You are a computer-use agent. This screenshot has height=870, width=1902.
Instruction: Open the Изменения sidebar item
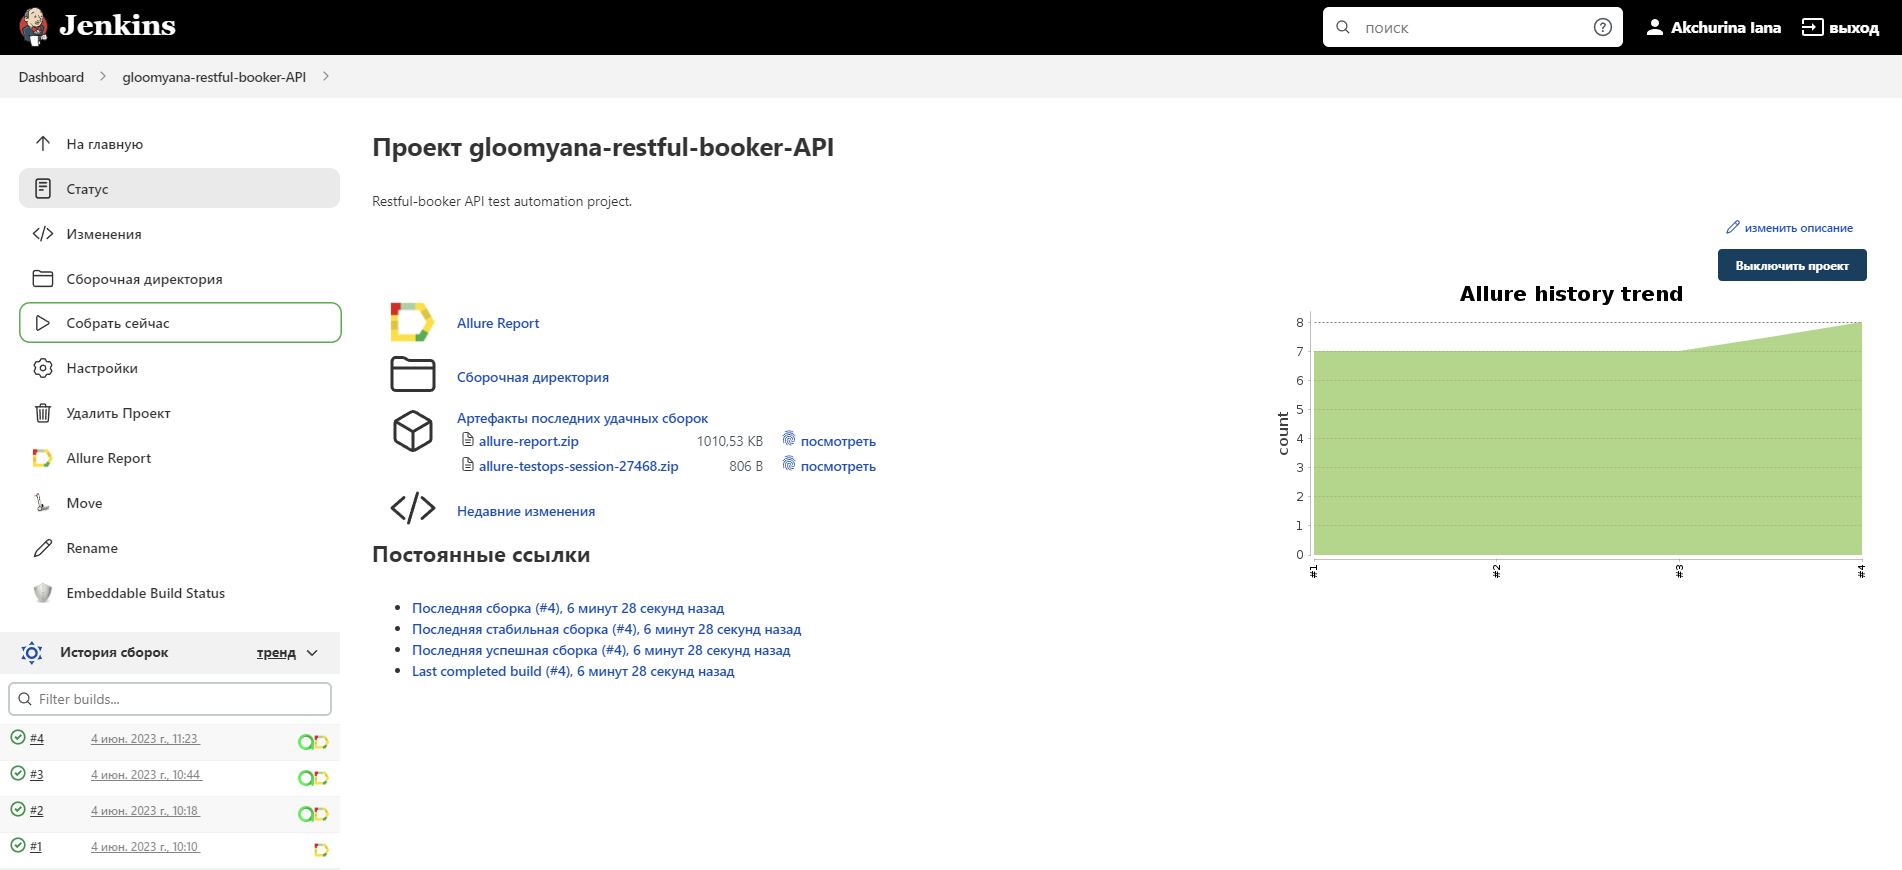pyautogui.click(x=180, y=234)
